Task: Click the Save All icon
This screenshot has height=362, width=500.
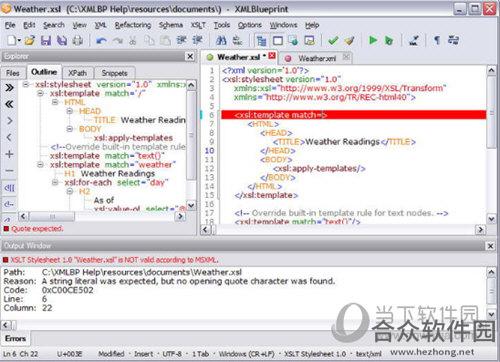Action: [x=62, y=40]
